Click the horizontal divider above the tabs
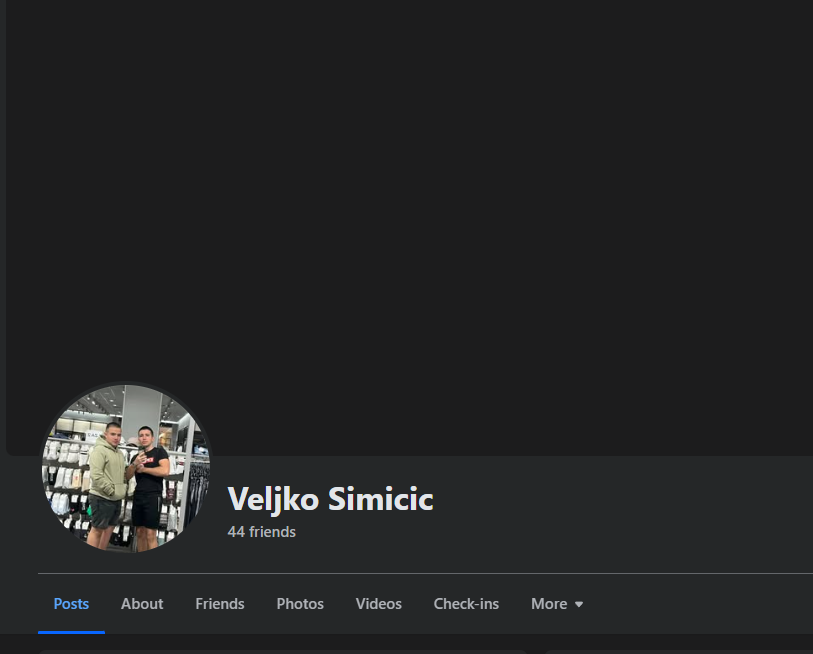This screenshot has width=813, height=654. click(x=425, y=574)
